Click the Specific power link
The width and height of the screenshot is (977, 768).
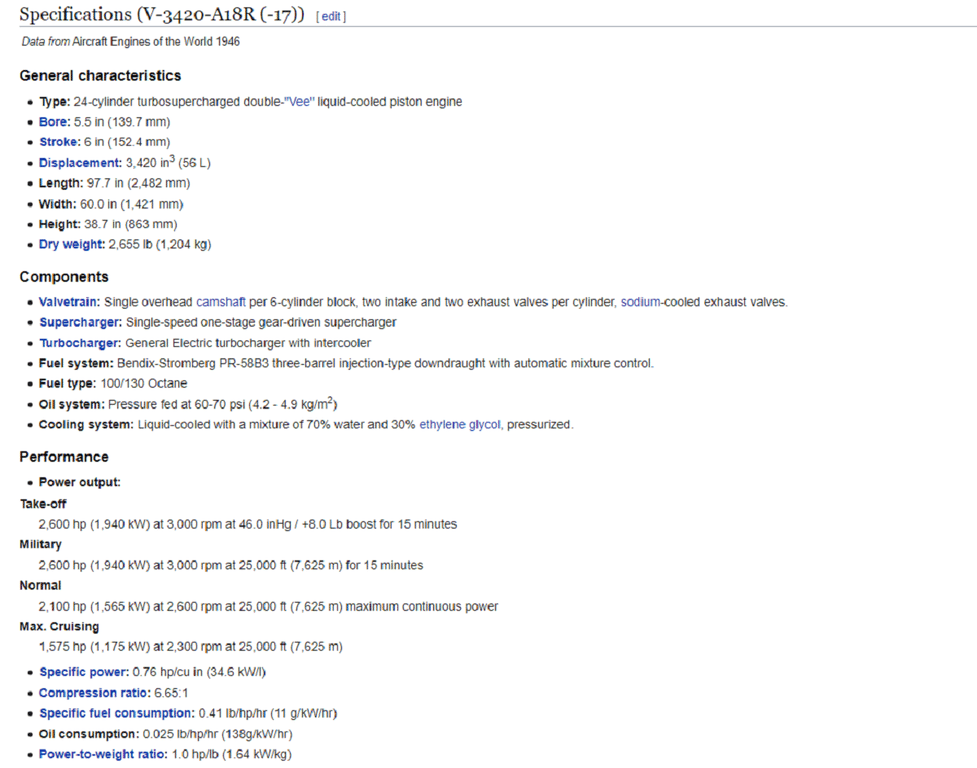83,672
